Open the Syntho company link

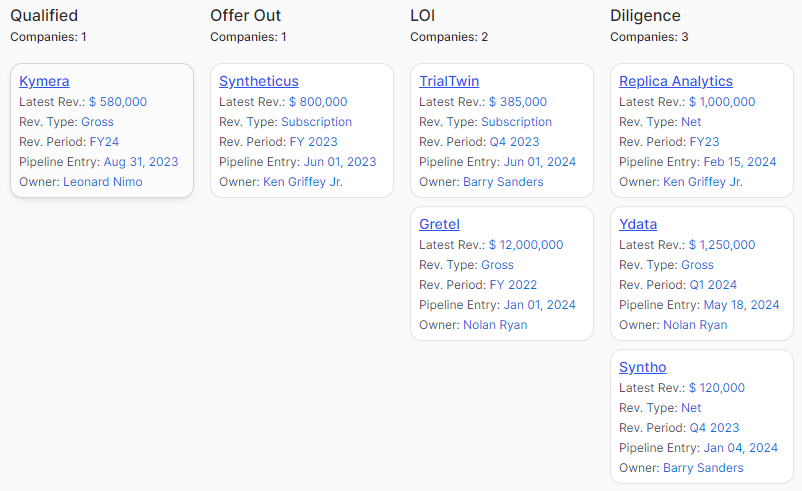point(642,368)
